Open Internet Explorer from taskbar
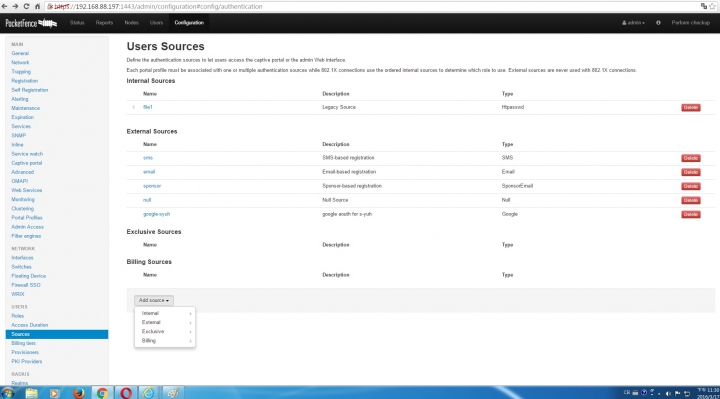 148,393
